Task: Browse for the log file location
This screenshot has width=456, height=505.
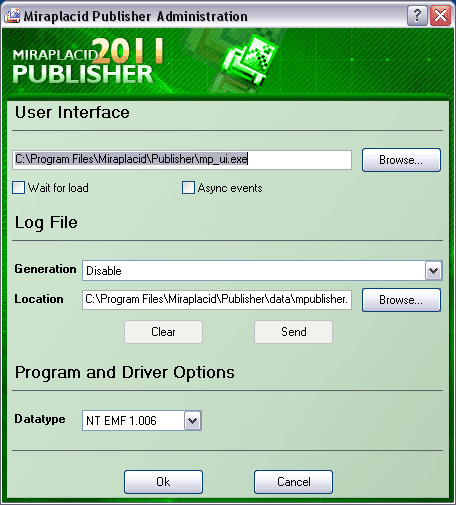Action: point(401,300)
